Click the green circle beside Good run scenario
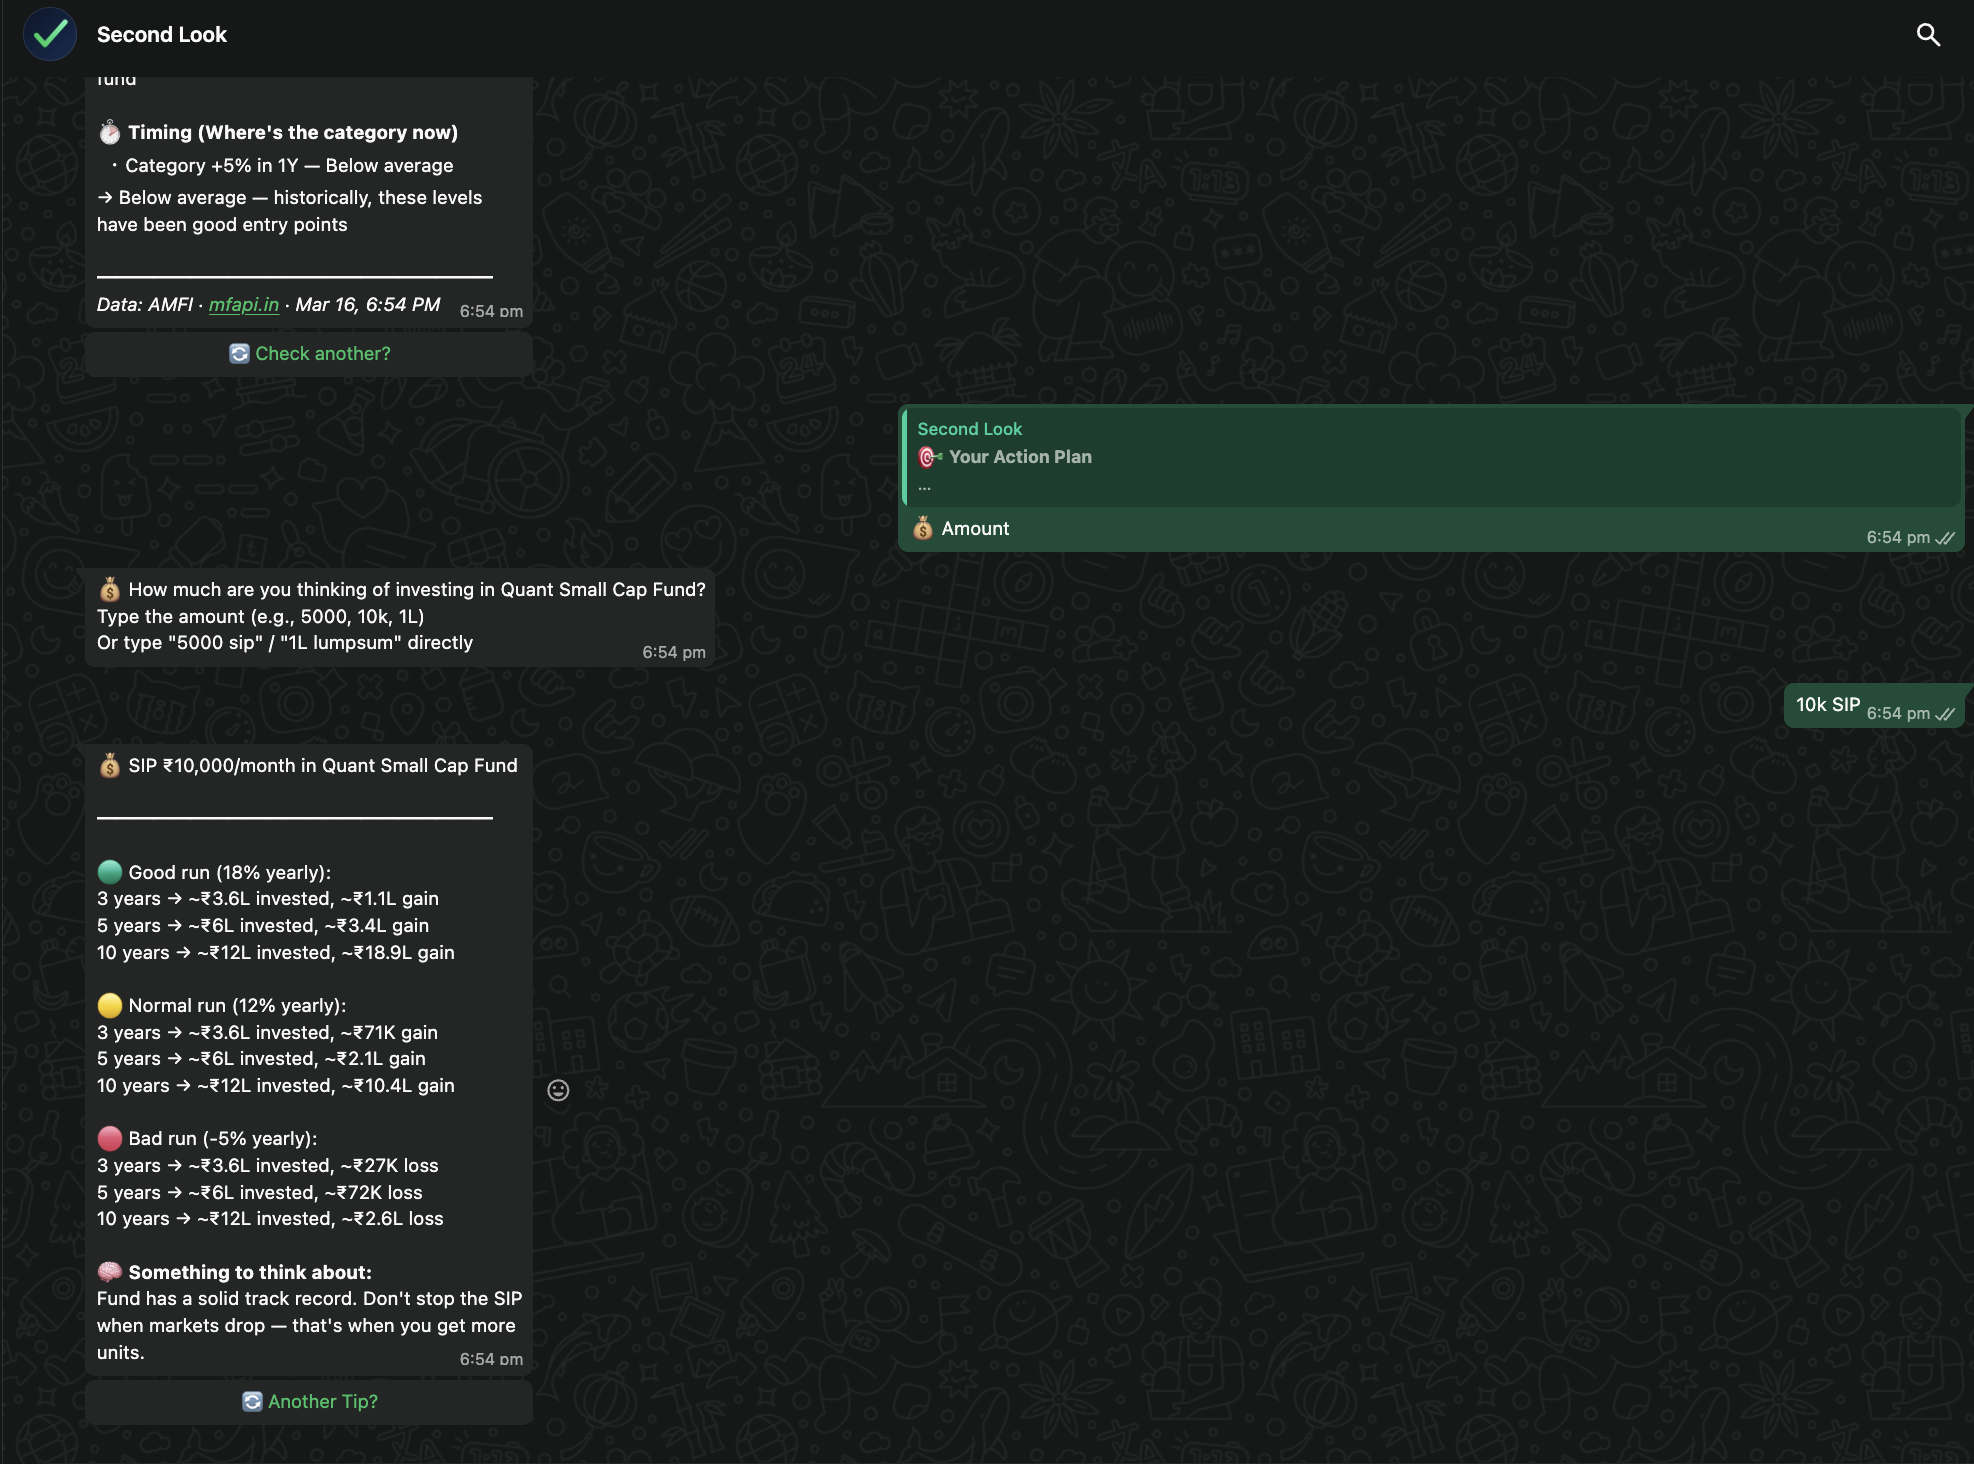 coord(109,872)
